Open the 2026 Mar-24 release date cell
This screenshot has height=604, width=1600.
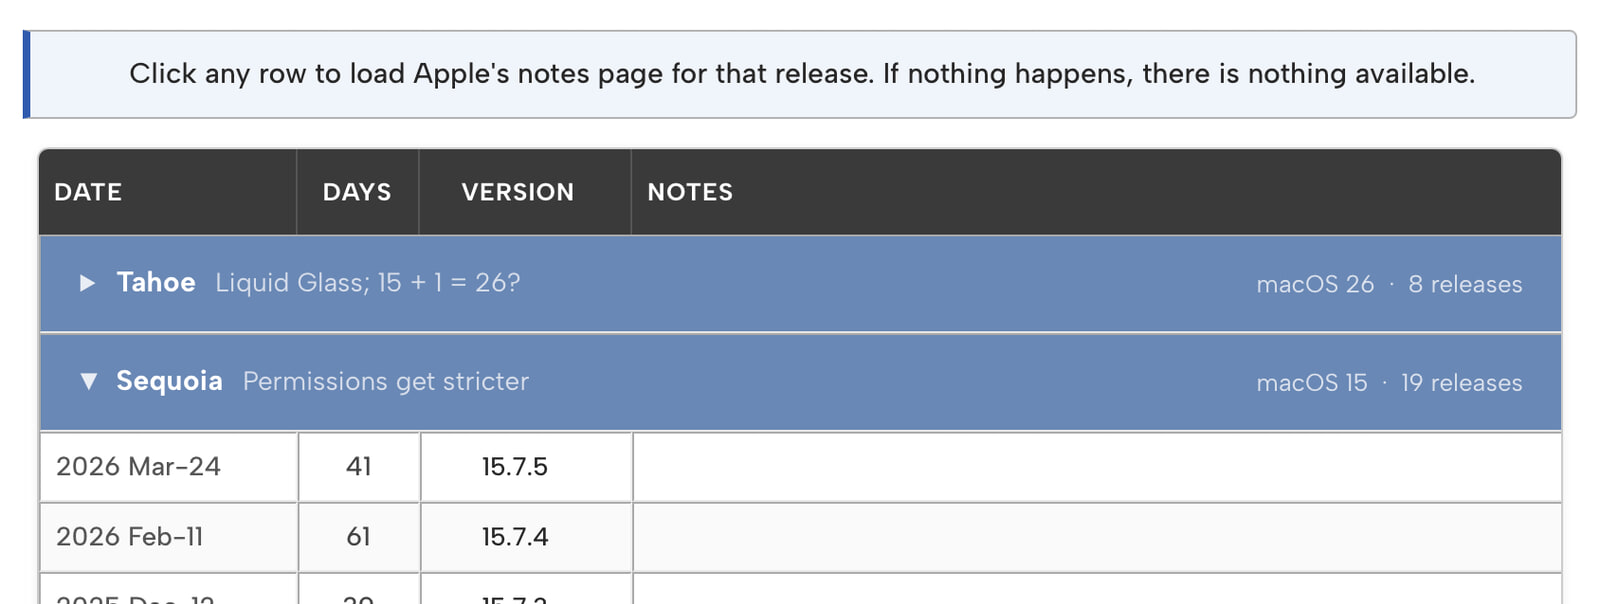tap(138, 466)
